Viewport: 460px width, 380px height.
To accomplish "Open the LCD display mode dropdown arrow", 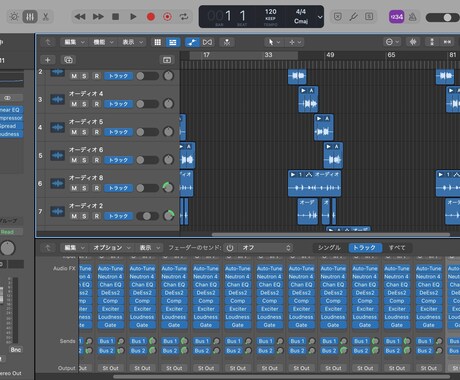I will (320, 17).
